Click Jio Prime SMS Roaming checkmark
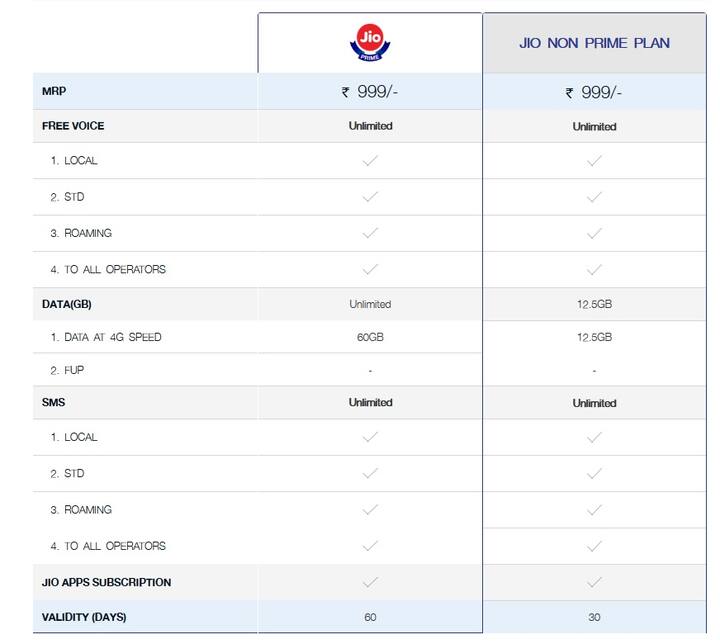Screen dimensions: 720x644 (370, 509)
